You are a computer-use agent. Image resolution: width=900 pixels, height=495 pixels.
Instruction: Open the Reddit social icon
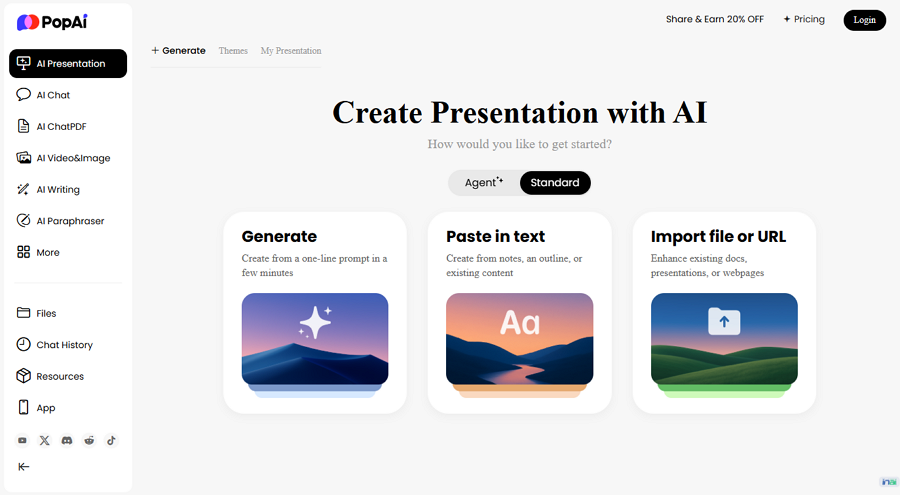[89, 440]
